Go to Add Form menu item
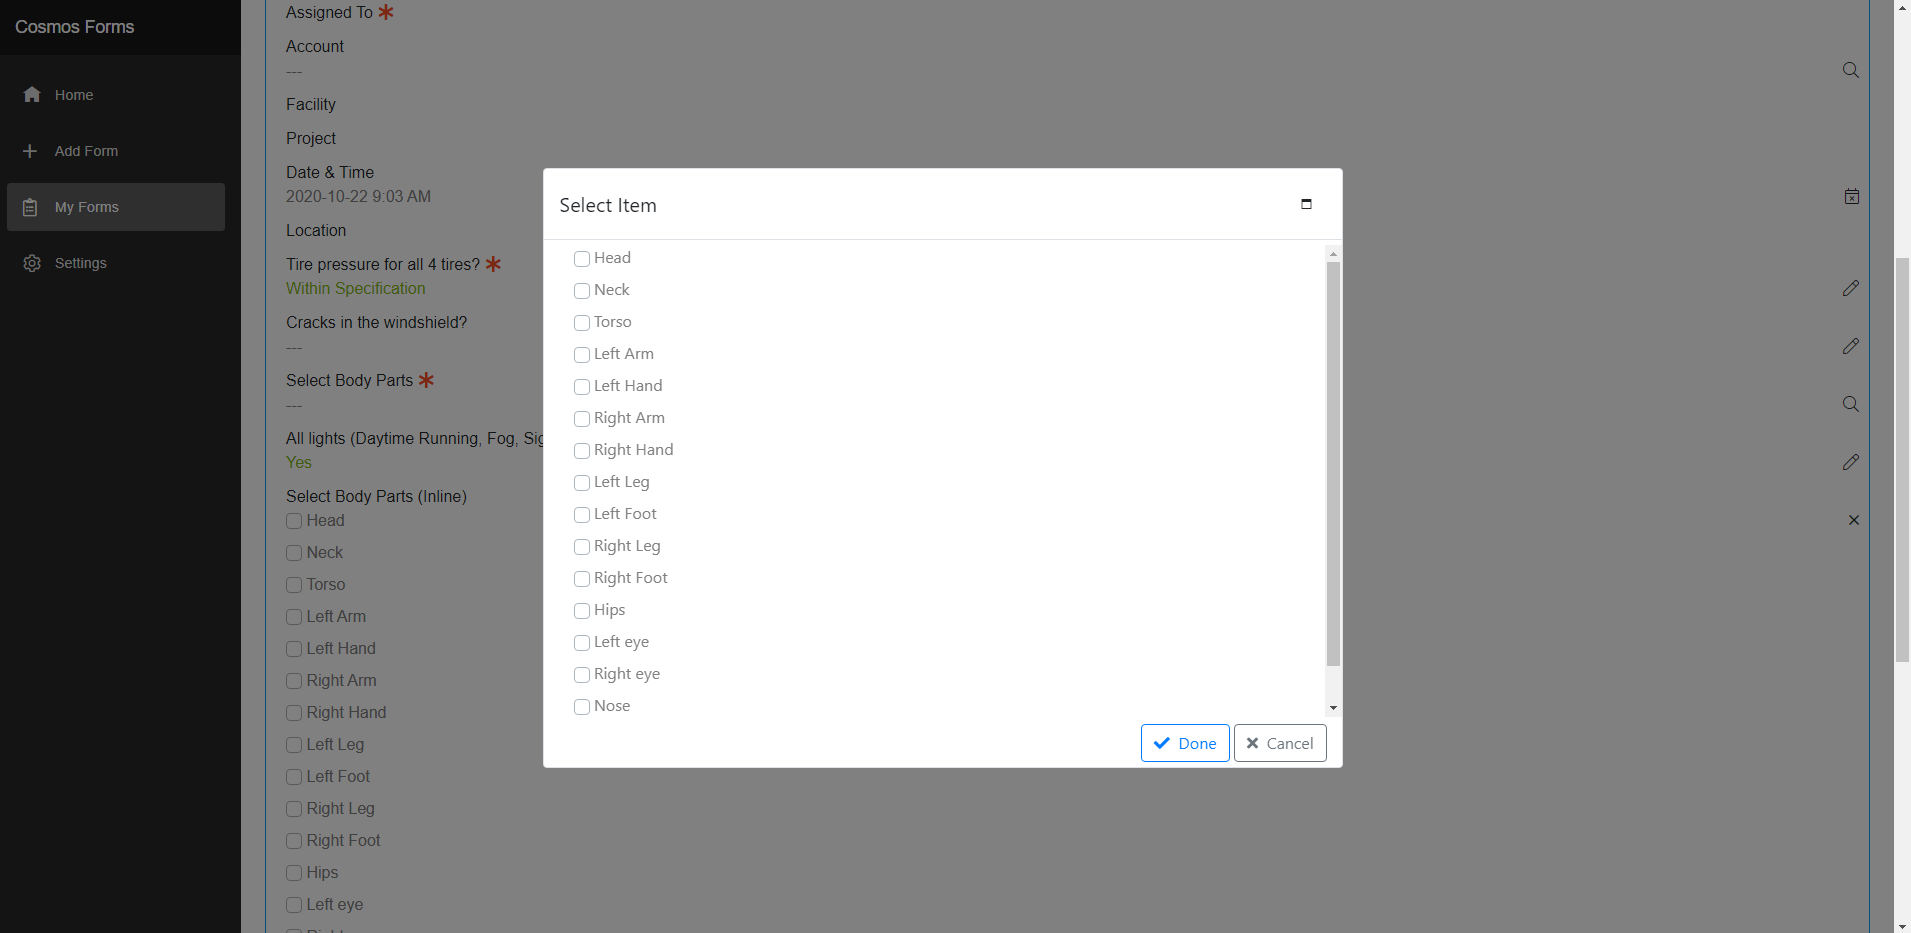 tap(86, 151)
